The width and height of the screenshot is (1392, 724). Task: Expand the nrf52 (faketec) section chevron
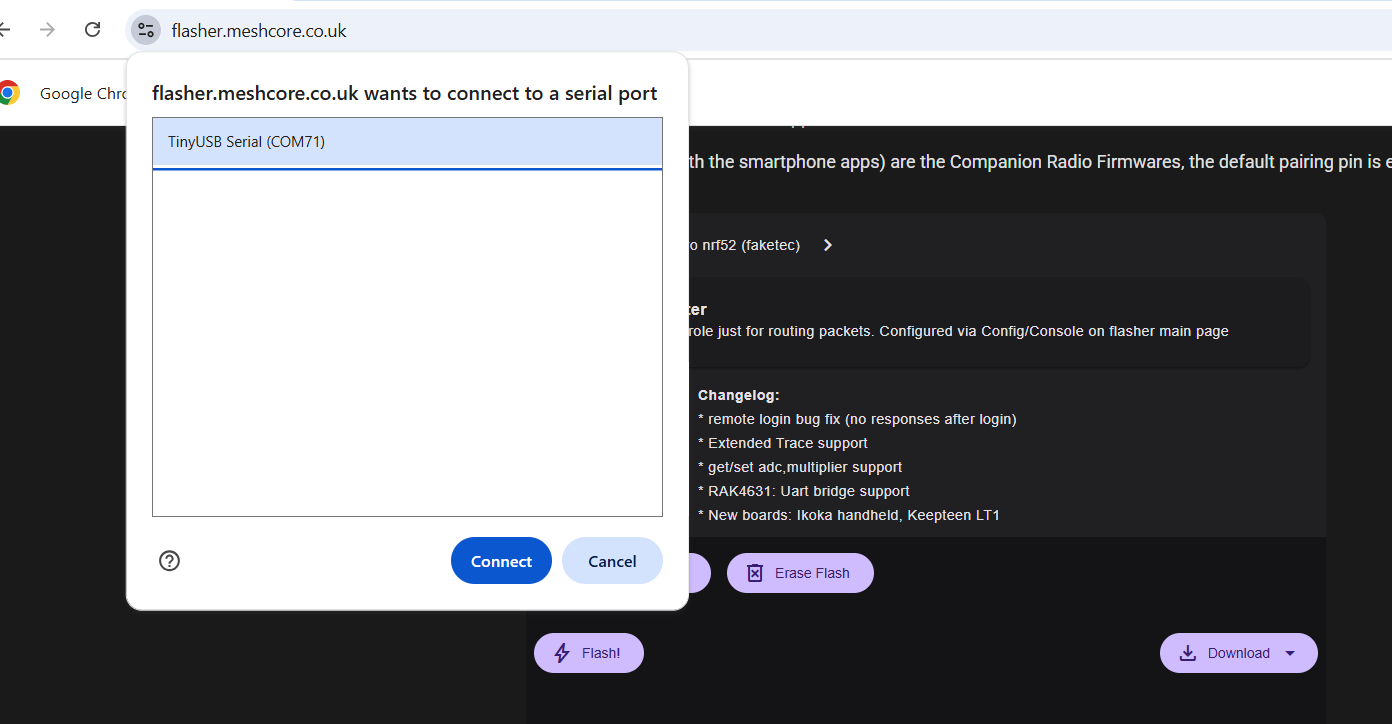coord(827,244)
